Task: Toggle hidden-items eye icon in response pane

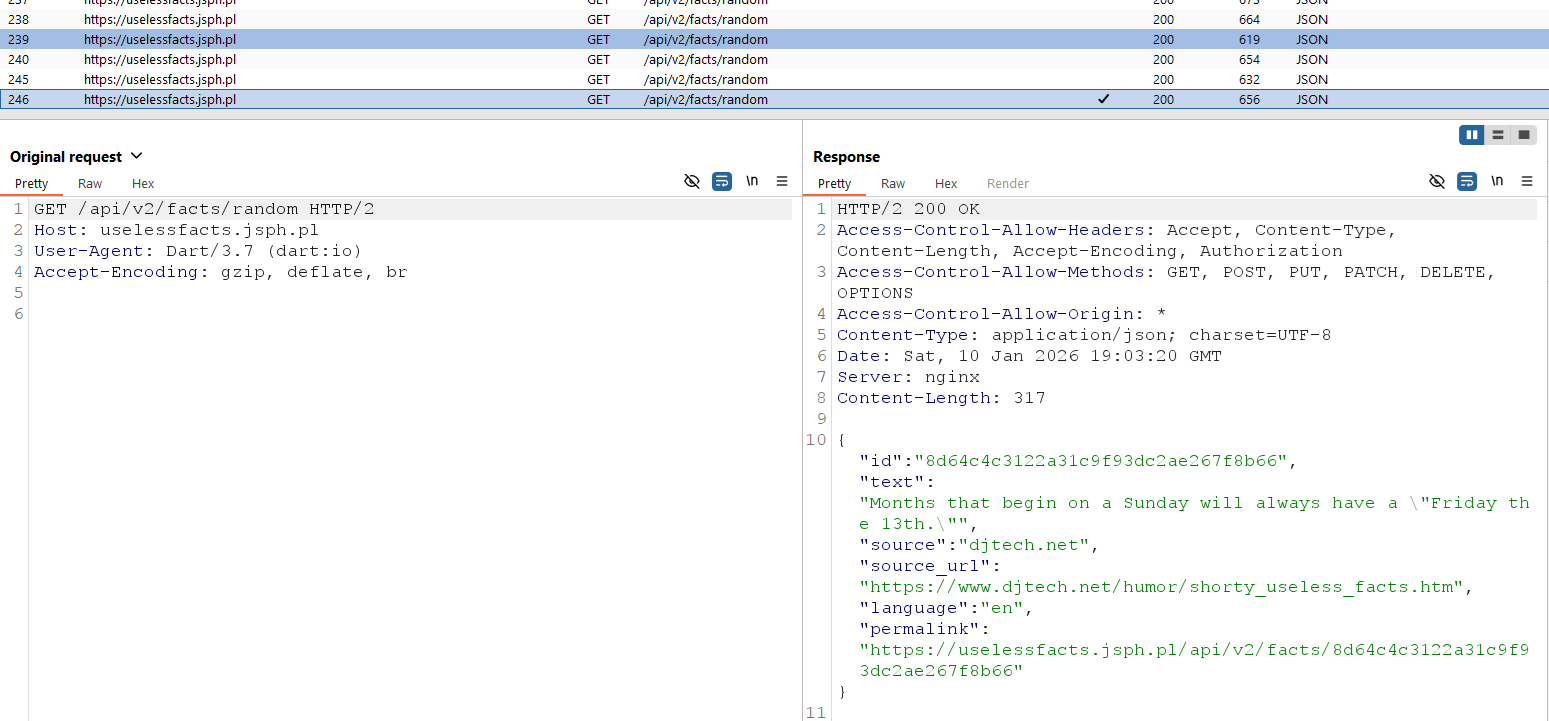Action: pos(1437,181)
